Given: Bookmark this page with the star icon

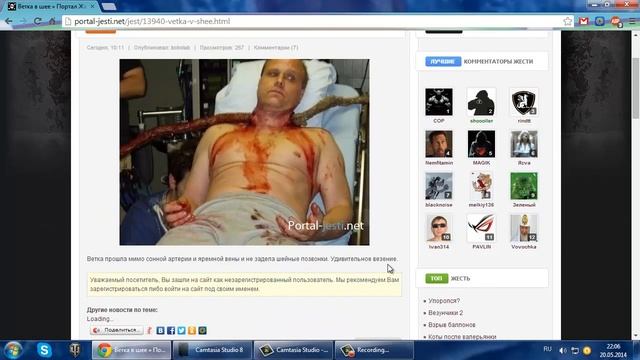Looking at the screenshot, I should pyautogui.click(x=567, y=21).
